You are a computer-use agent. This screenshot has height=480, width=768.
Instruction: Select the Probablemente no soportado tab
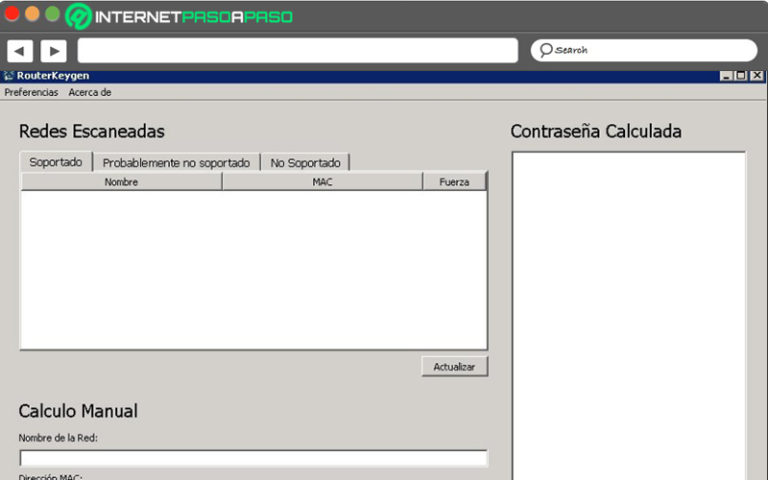click(x=176, y=163)
